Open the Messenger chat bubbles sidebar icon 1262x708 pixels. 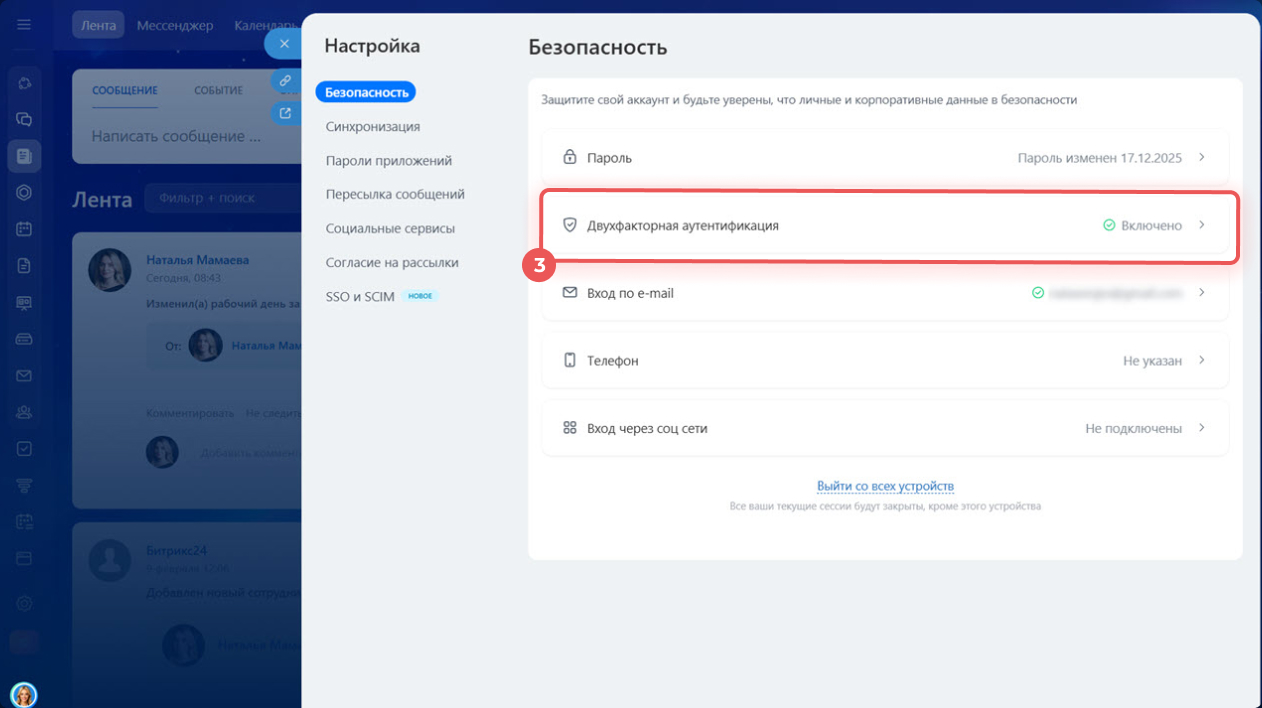(24, 119)
